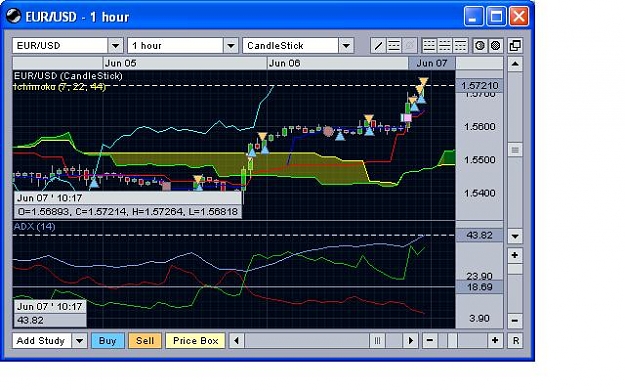This screenshot has width=625, height=391.
Task: Minimize the EUR/USD chart window
Action: tap(474, 17)
